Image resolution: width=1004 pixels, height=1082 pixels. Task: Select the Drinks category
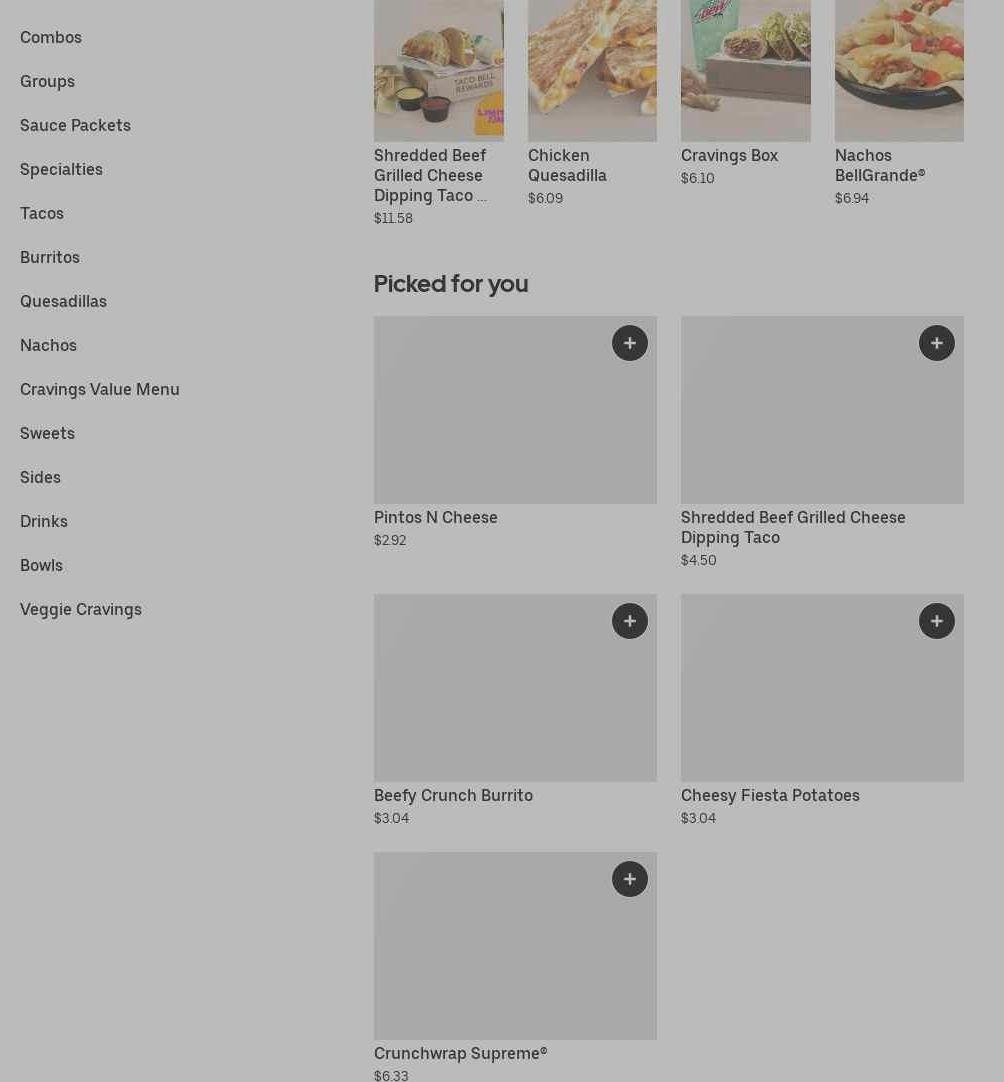pyautogui.click(x=44, y=521)
